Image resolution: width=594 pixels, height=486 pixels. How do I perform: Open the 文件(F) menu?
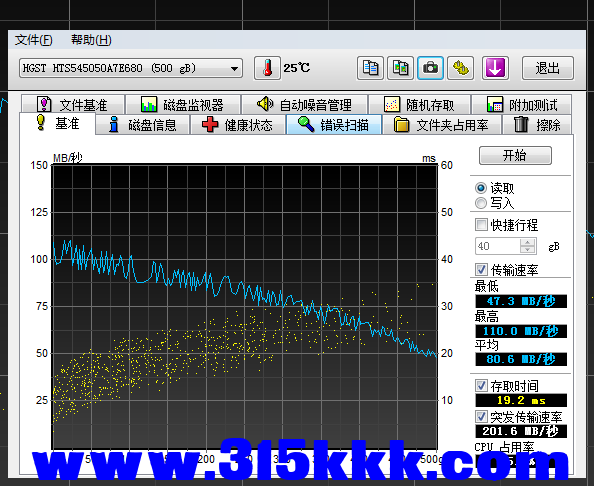tap(33, 40)
